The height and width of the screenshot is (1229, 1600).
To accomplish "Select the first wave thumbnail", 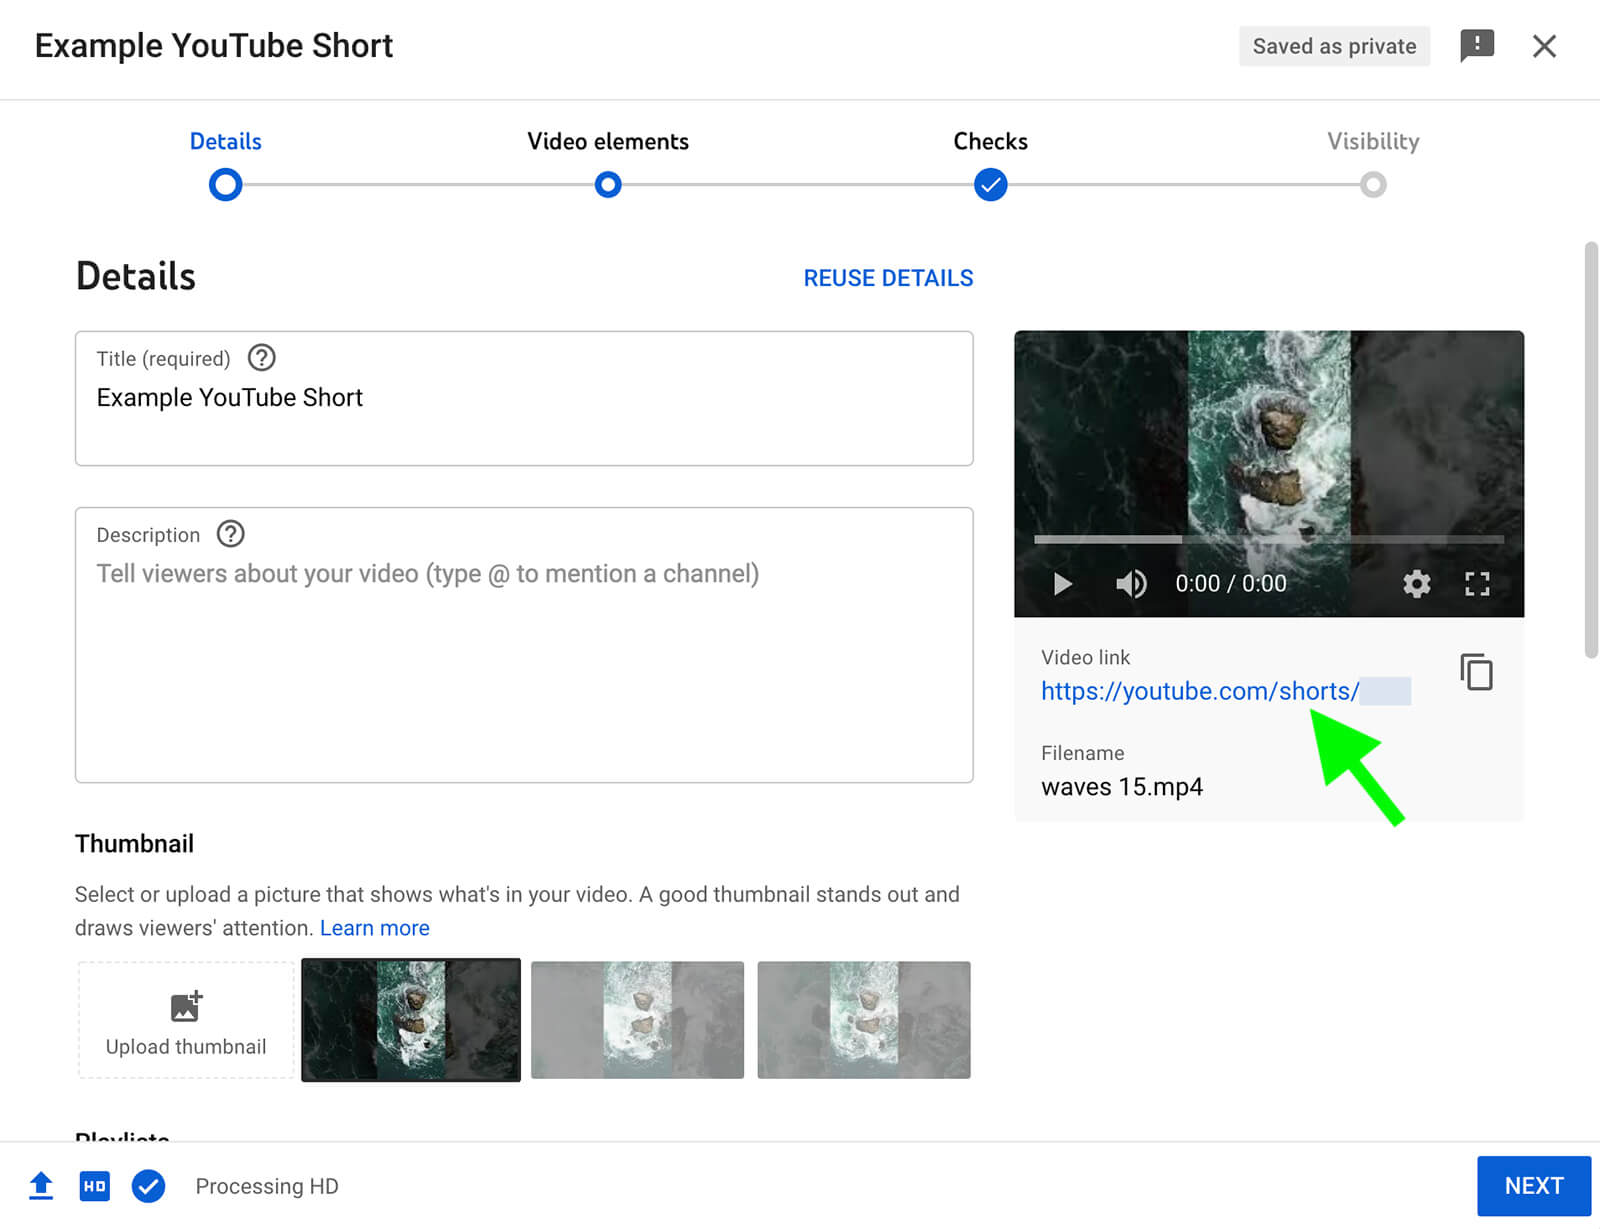I will 410,1020.
